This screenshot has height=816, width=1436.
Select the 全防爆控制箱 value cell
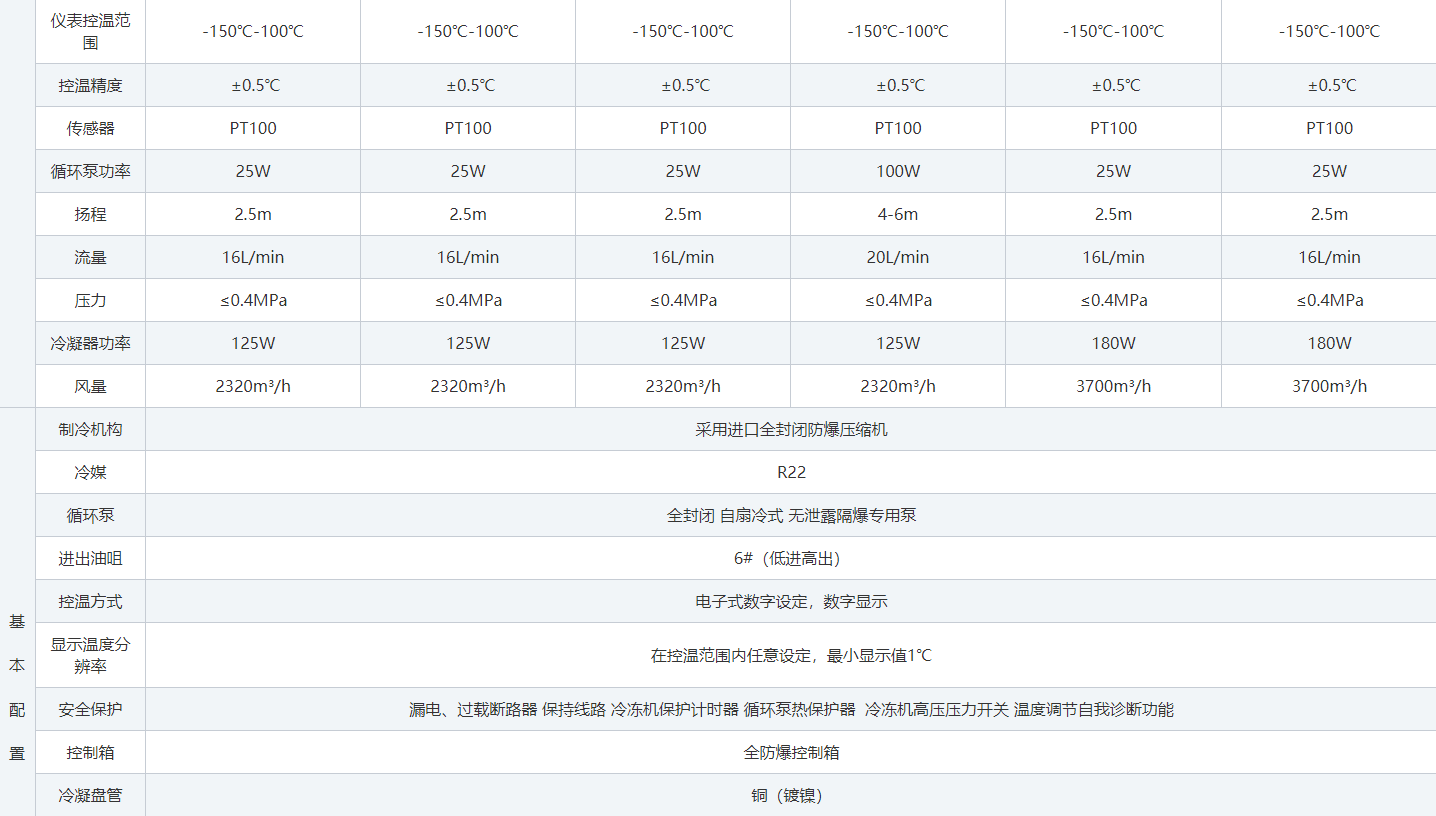click(790, 752)
